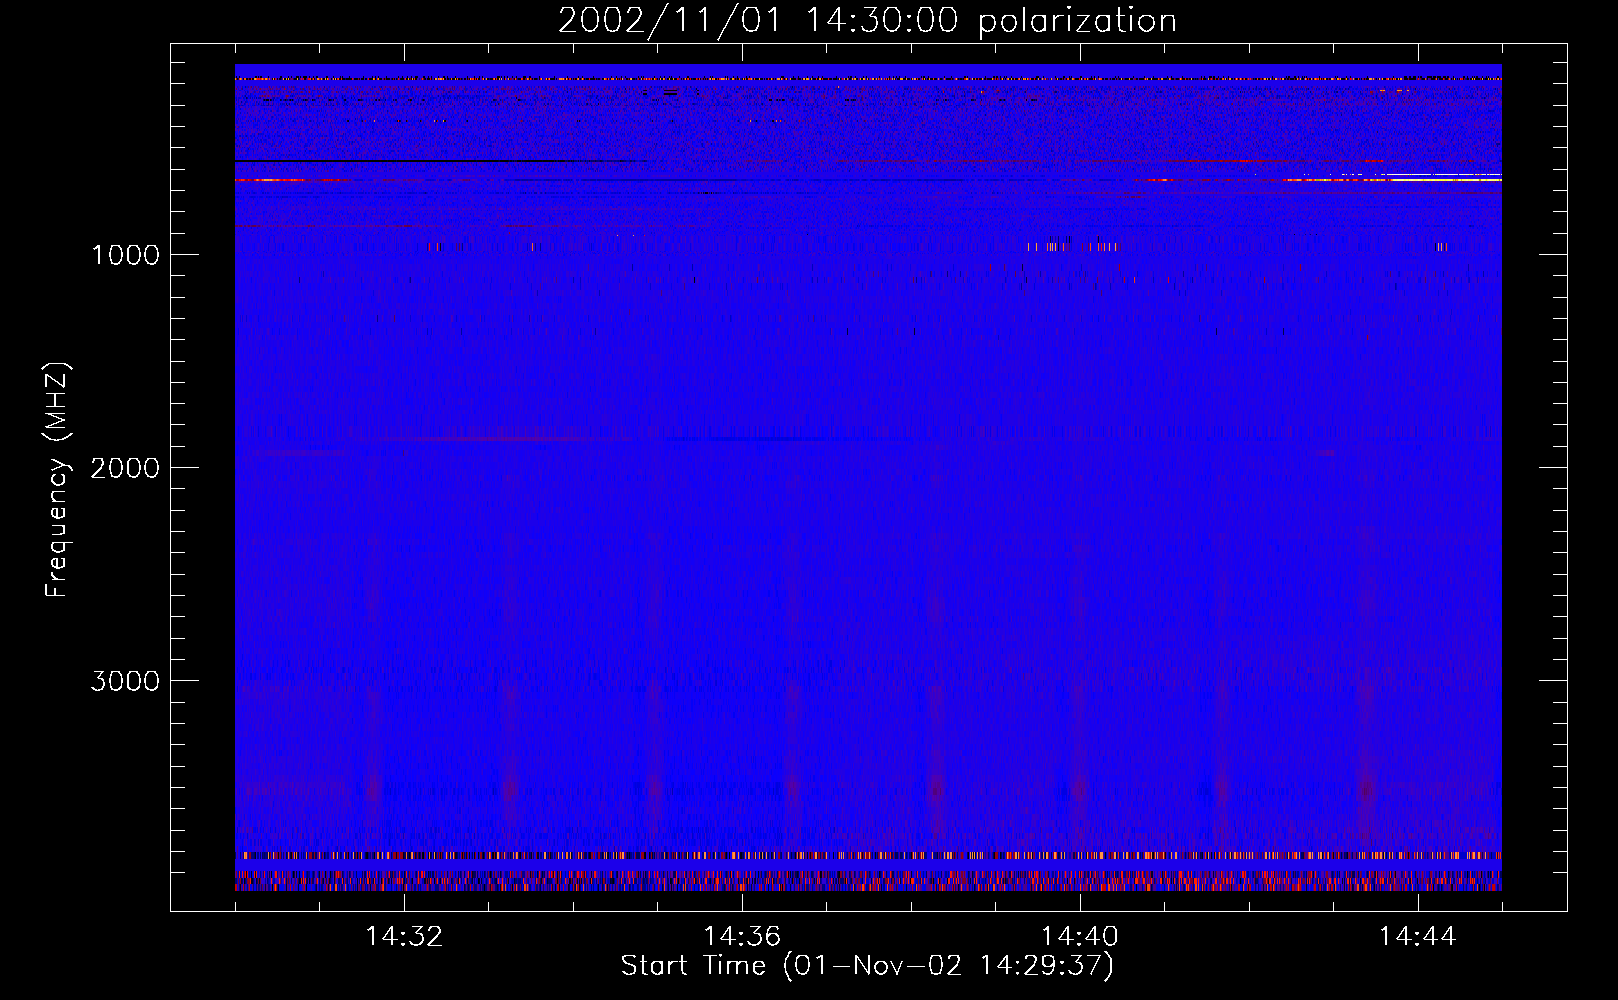Screen dimensions: 1618x1000
Task: Click the 14:36 time tick label
Action: [742, 937]
